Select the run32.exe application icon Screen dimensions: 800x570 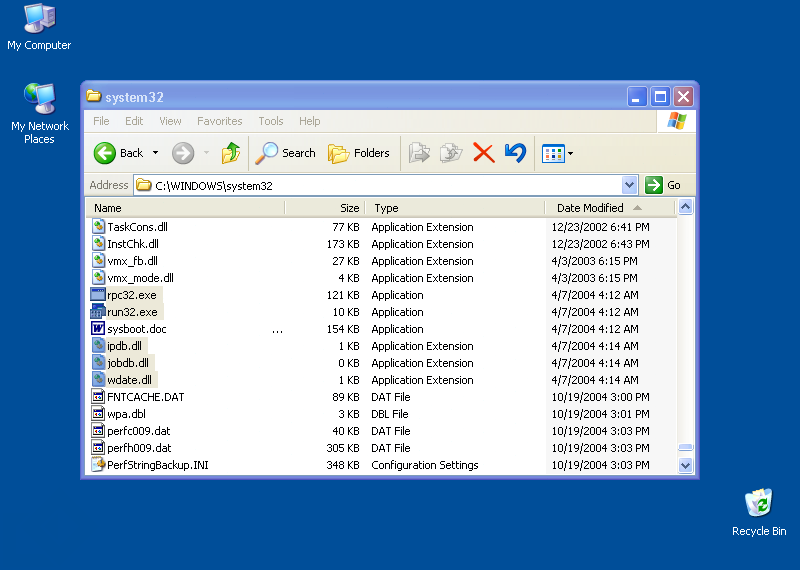[x=98, y=311]
